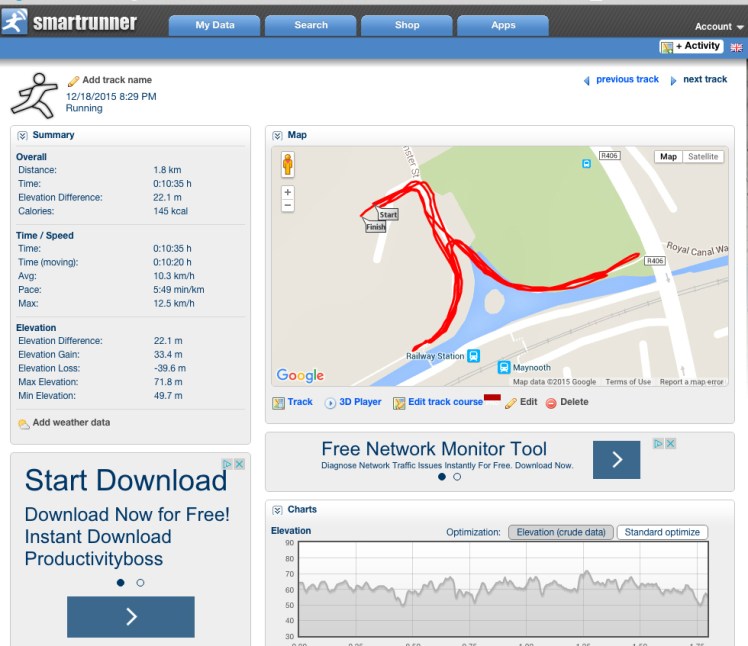The width and height of the screenshot is (748, 646).
Task: Go to next track
Action: coord(705,79)
